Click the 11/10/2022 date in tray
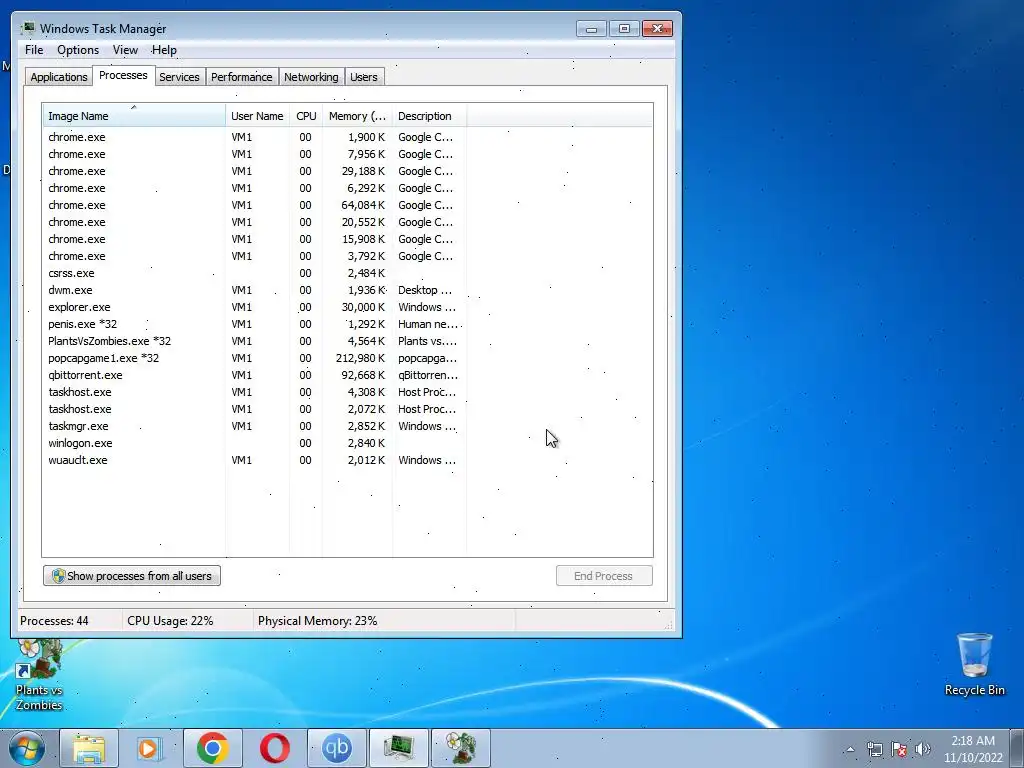1024x768 pixels. [972, 758]
